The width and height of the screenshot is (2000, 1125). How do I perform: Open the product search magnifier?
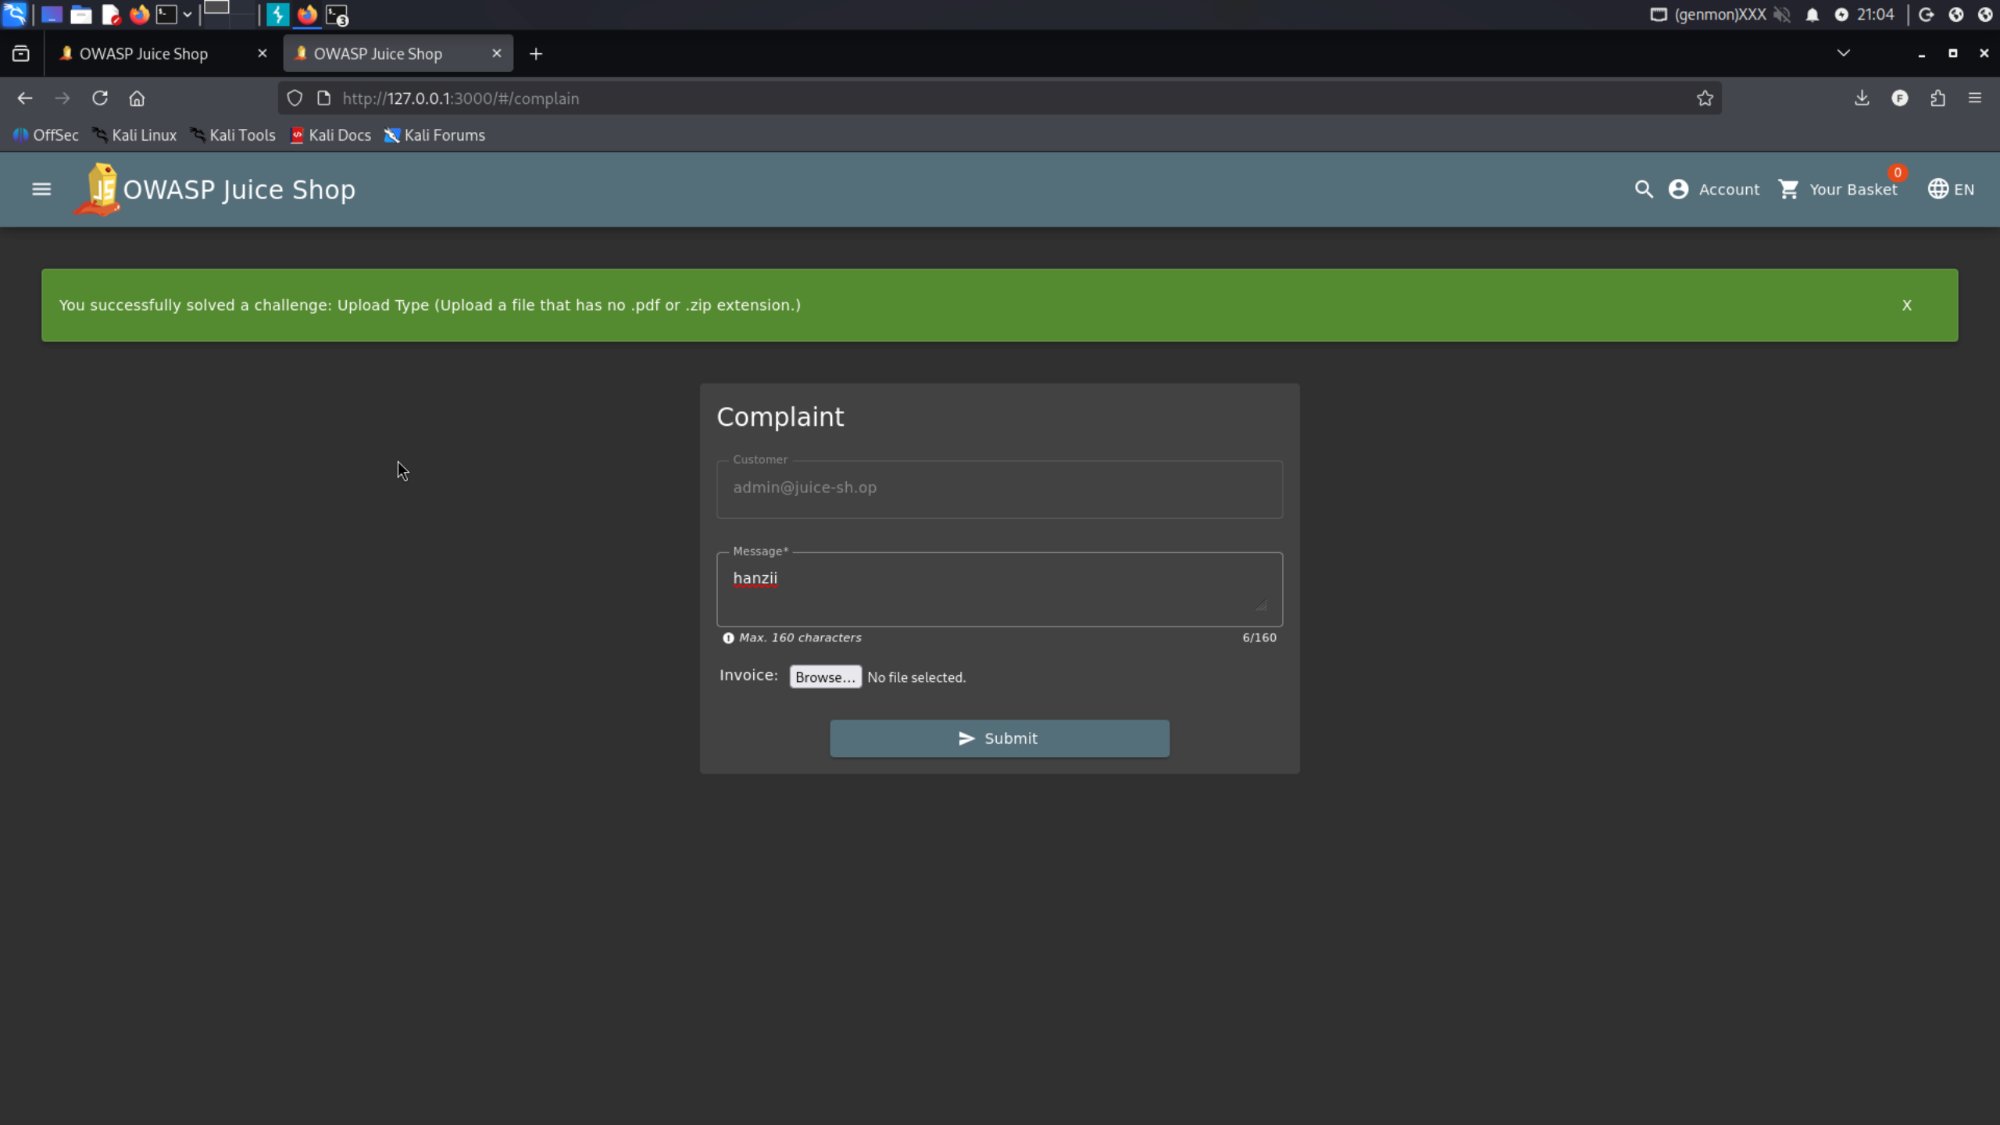tap(1643, 189)
